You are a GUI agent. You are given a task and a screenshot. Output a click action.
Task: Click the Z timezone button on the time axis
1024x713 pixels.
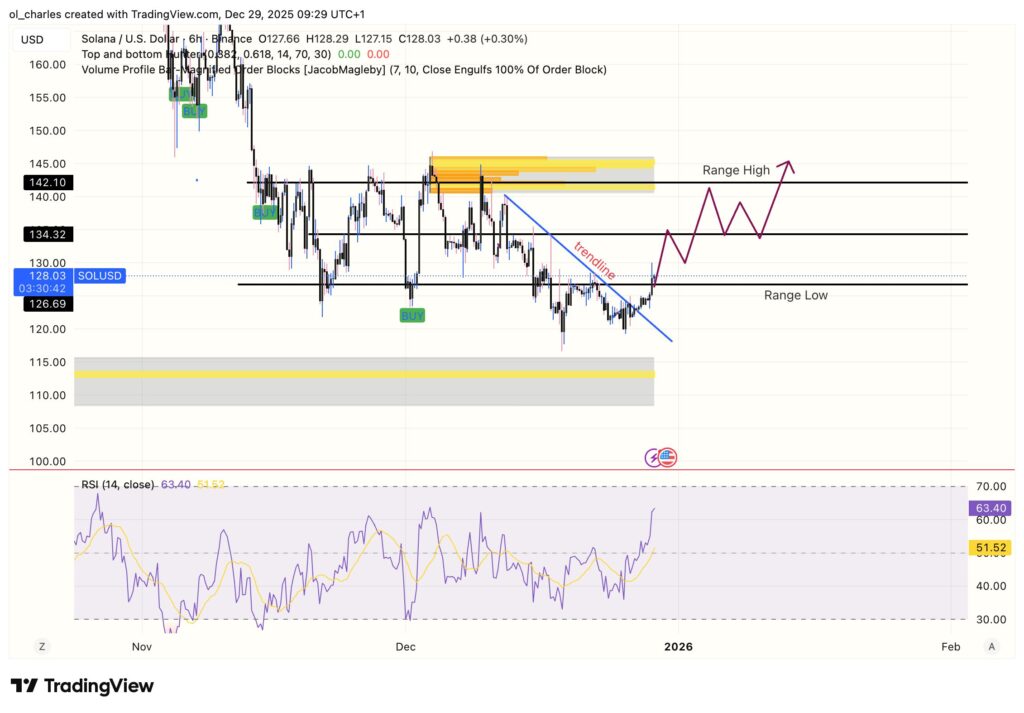click(x=41, y=647)
